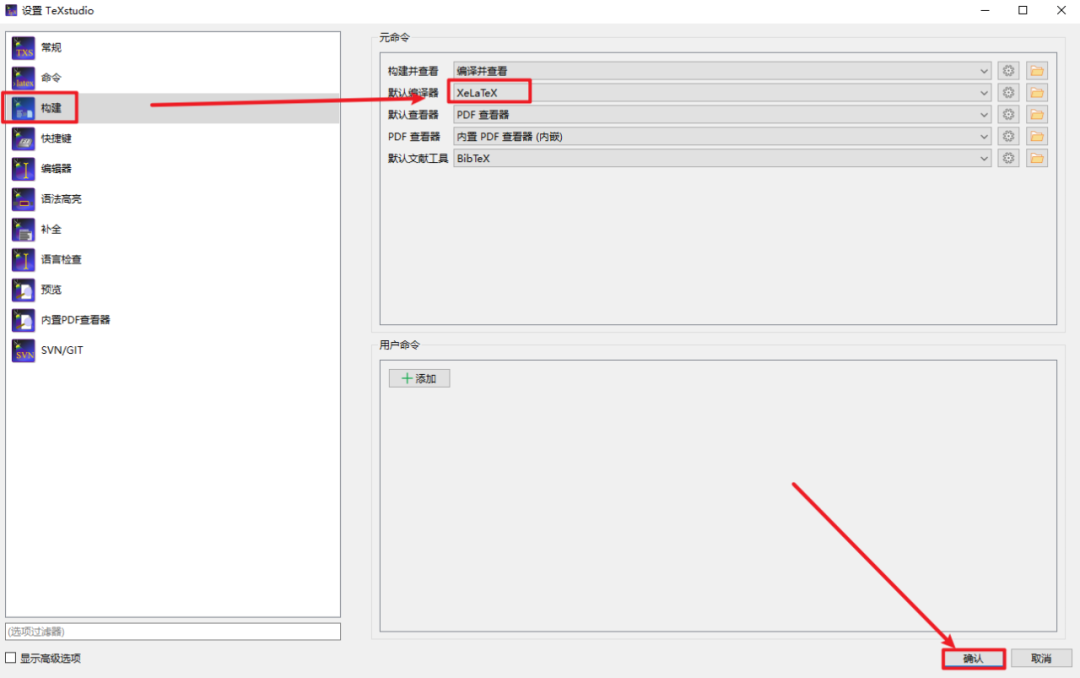
Task: Open the 编辑器 (Editor) settings icon
Action: coord(23,169)
